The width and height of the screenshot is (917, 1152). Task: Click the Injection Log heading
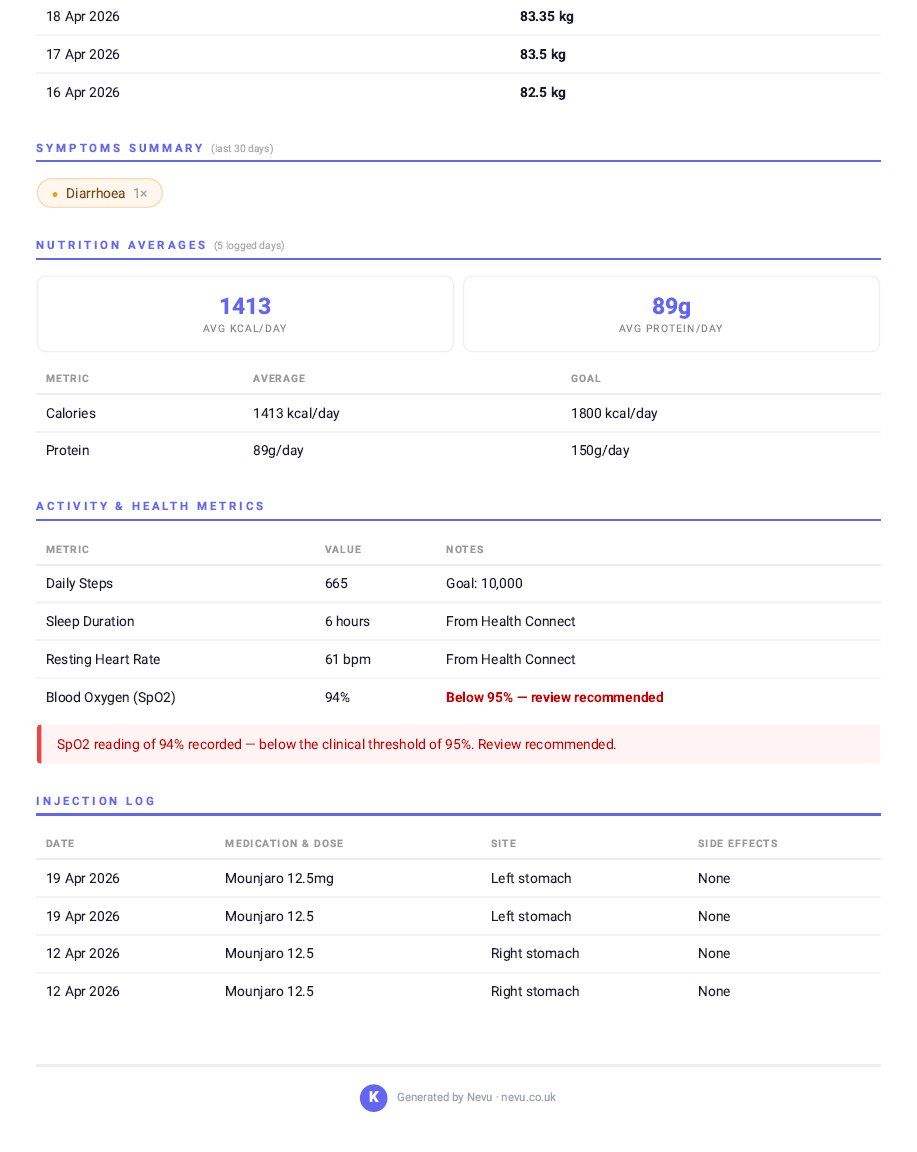(96, 801)
